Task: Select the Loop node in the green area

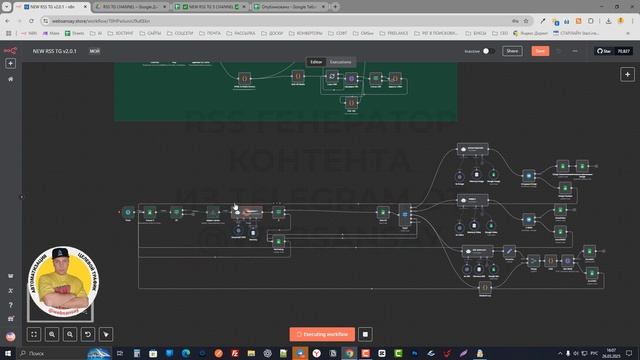Action: [x=332, y=76]
